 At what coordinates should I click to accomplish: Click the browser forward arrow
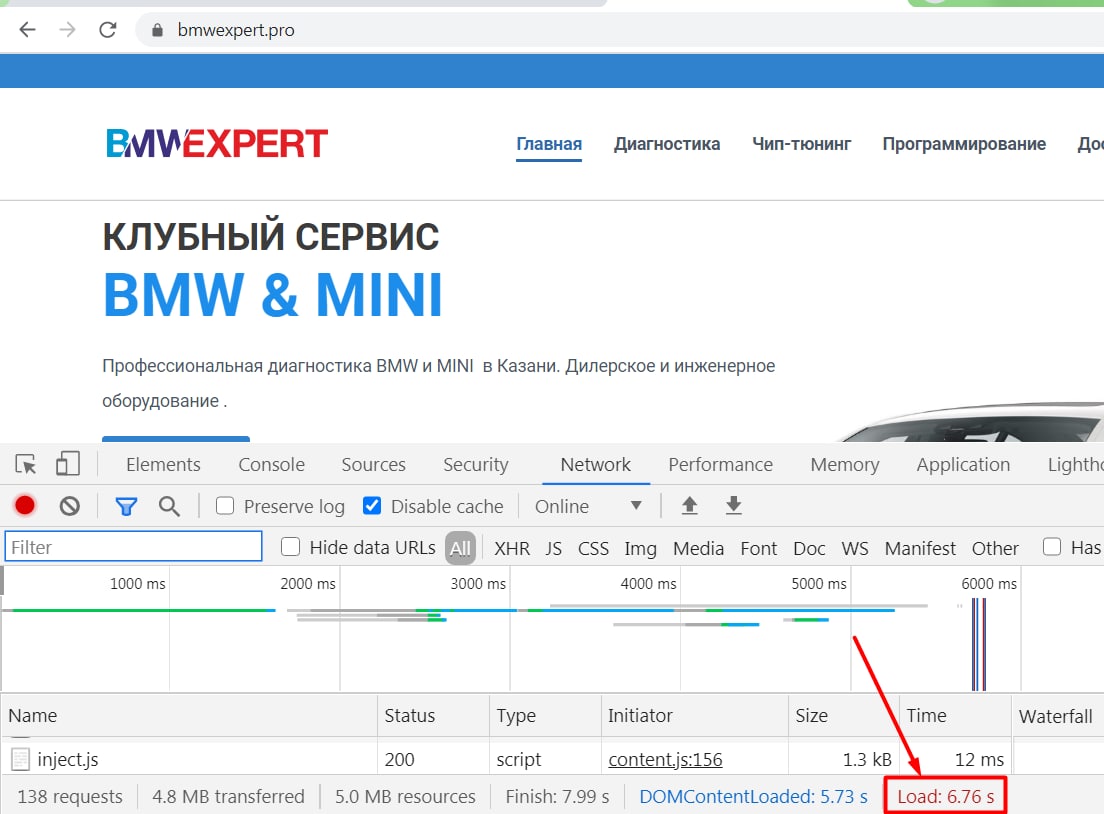[x=68, y=30]
